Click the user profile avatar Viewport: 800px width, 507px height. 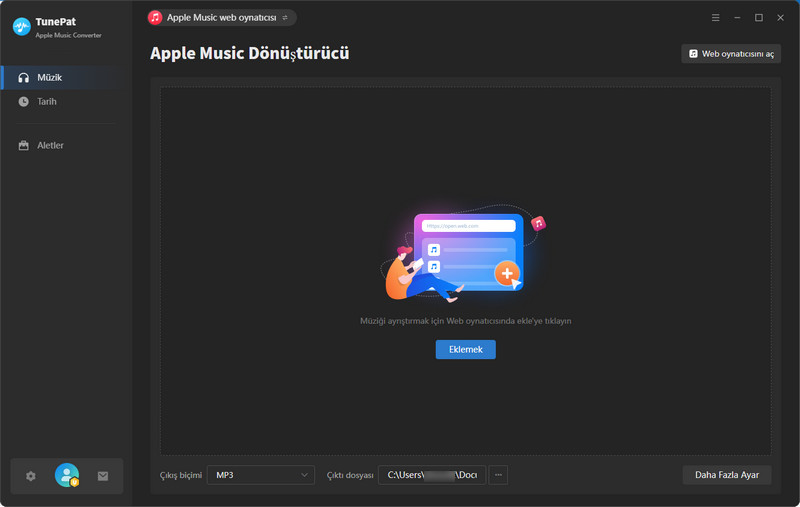click(x=67, y=476)
